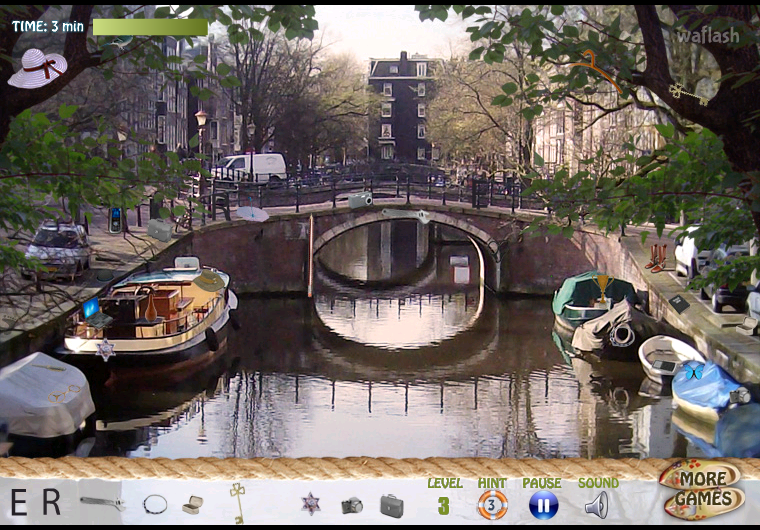Click the star badge in the item list

tap(311, 503)
